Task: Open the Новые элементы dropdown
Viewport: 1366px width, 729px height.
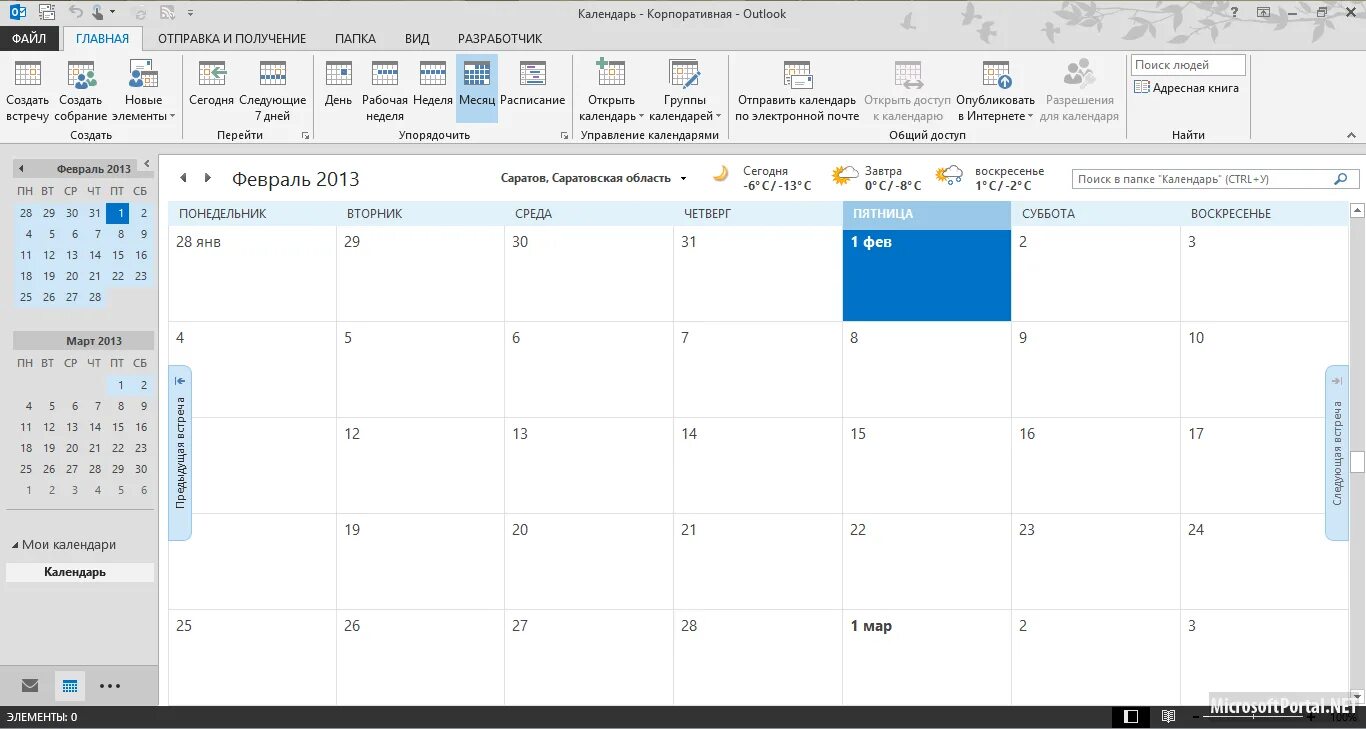Action: (x=144, y=90)
